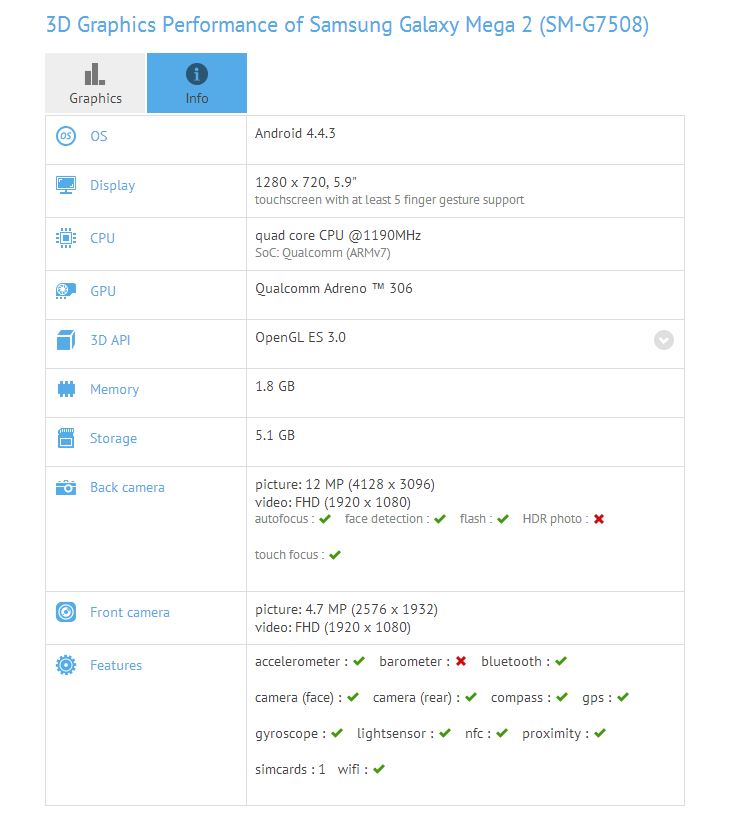Select the Info tab

tap(197, 83)
